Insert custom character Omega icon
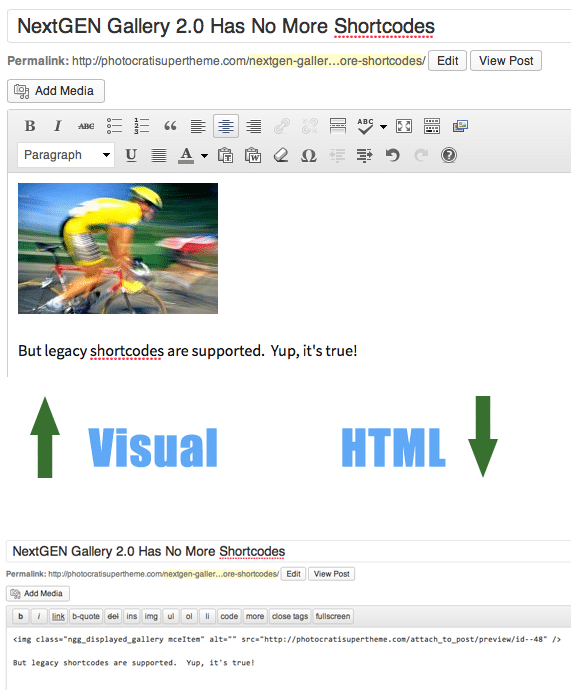The height and width of the screenshot is (690, 571). coord(309,155)
